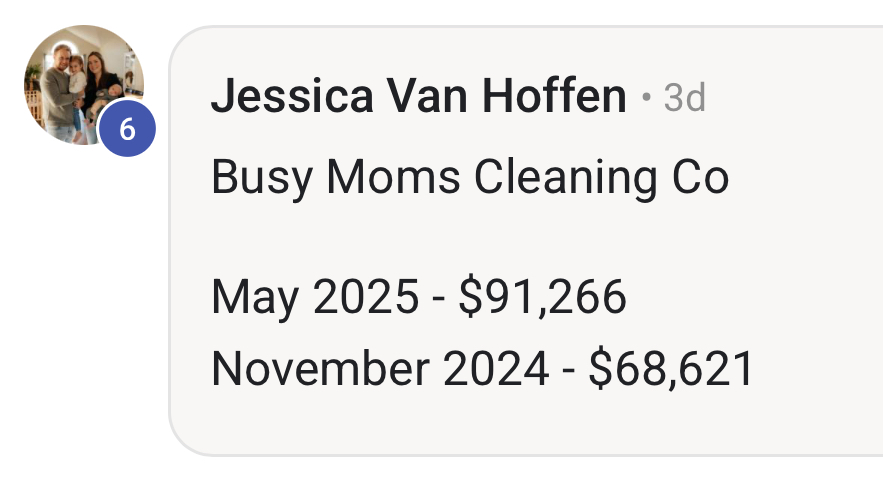Click the word Hoffen in the author name
Viewport: 883px width, 477px height.
click(554, 95)
